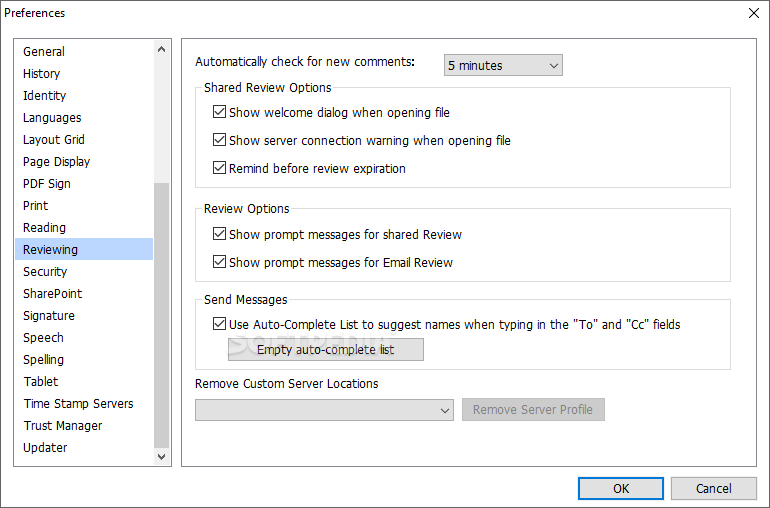The image size is (770, 508).
Task: Uncheck Remind before review expiration
Action: tap(220, 168)
